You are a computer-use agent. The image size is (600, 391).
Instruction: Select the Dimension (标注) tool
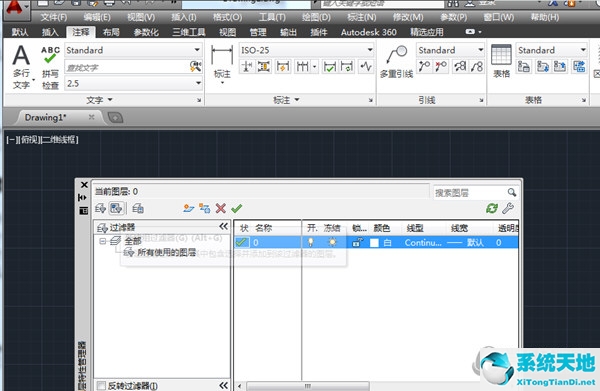[222, 65]
